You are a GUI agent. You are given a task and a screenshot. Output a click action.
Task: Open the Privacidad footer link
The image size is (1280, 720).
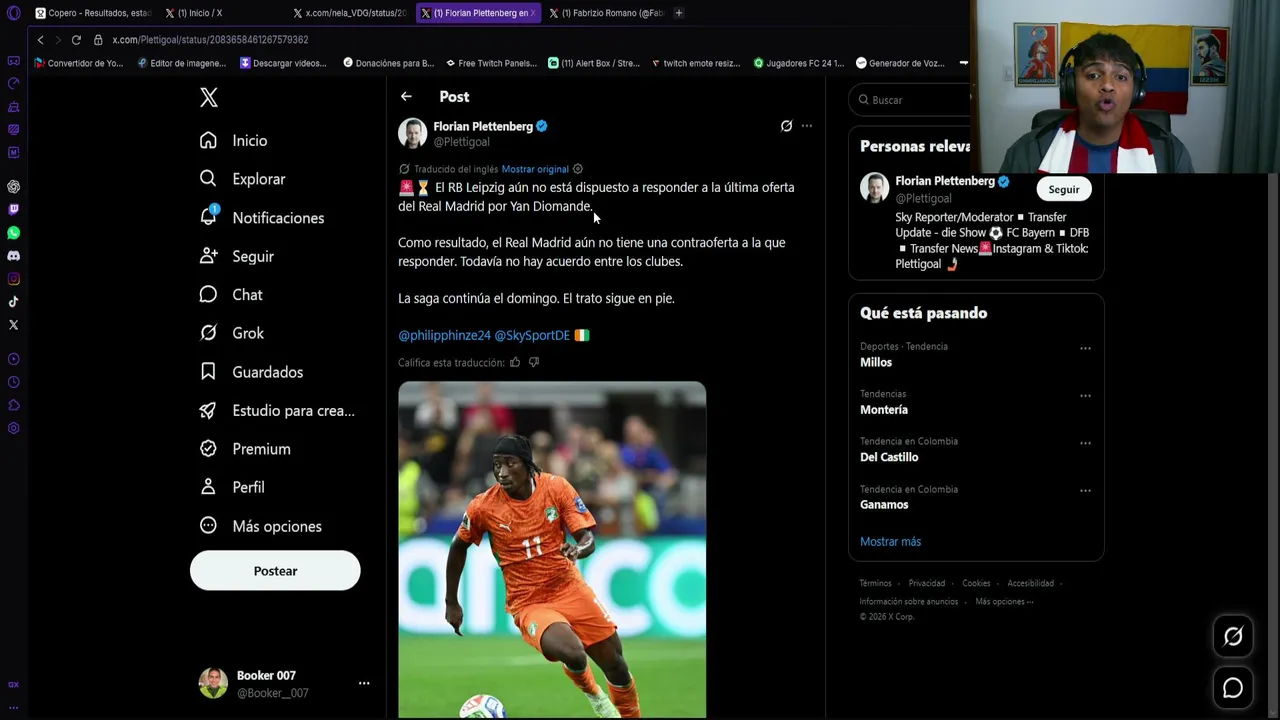[927, 584]
